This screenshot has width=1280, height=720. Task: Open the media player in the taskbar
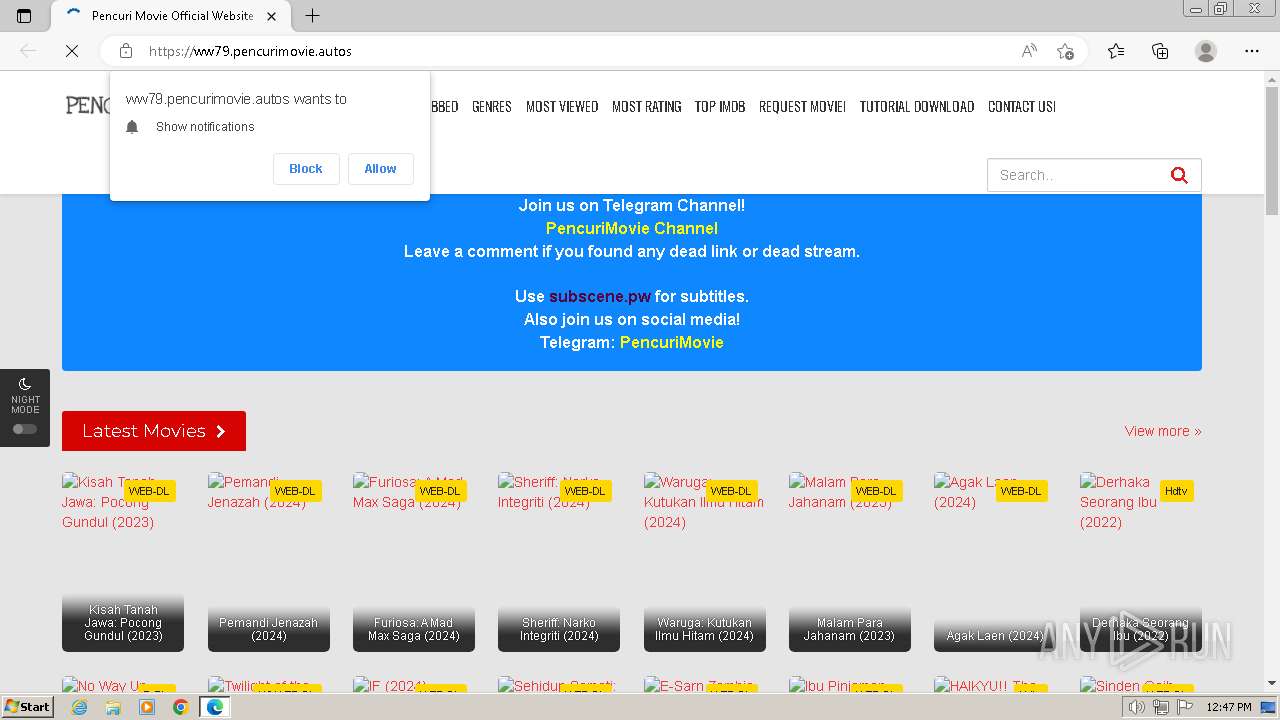tap(147, 707)
